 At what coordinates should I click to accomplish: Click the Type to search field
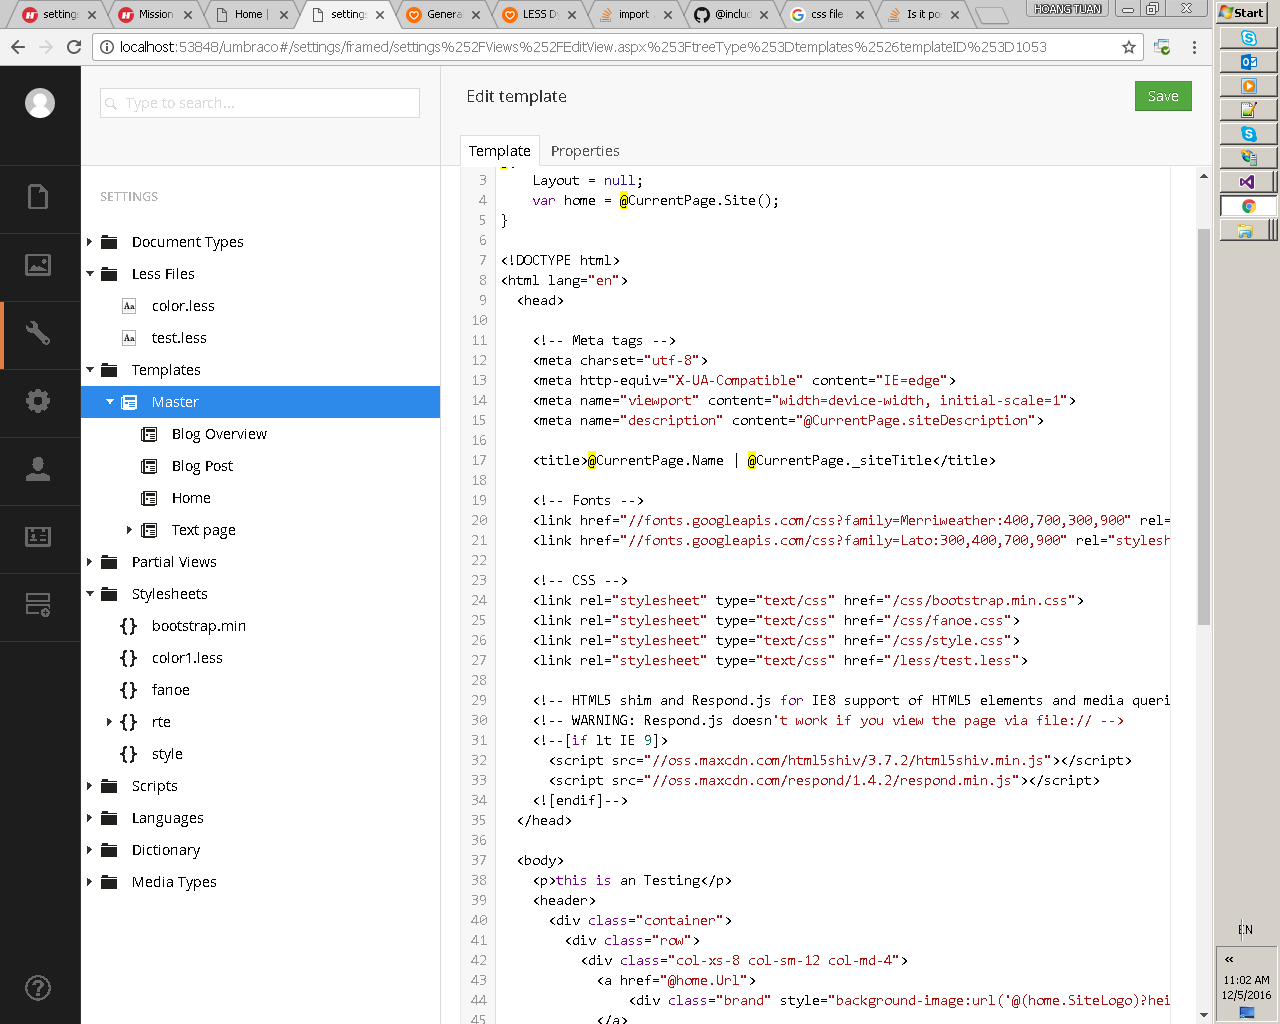[260, 103]
